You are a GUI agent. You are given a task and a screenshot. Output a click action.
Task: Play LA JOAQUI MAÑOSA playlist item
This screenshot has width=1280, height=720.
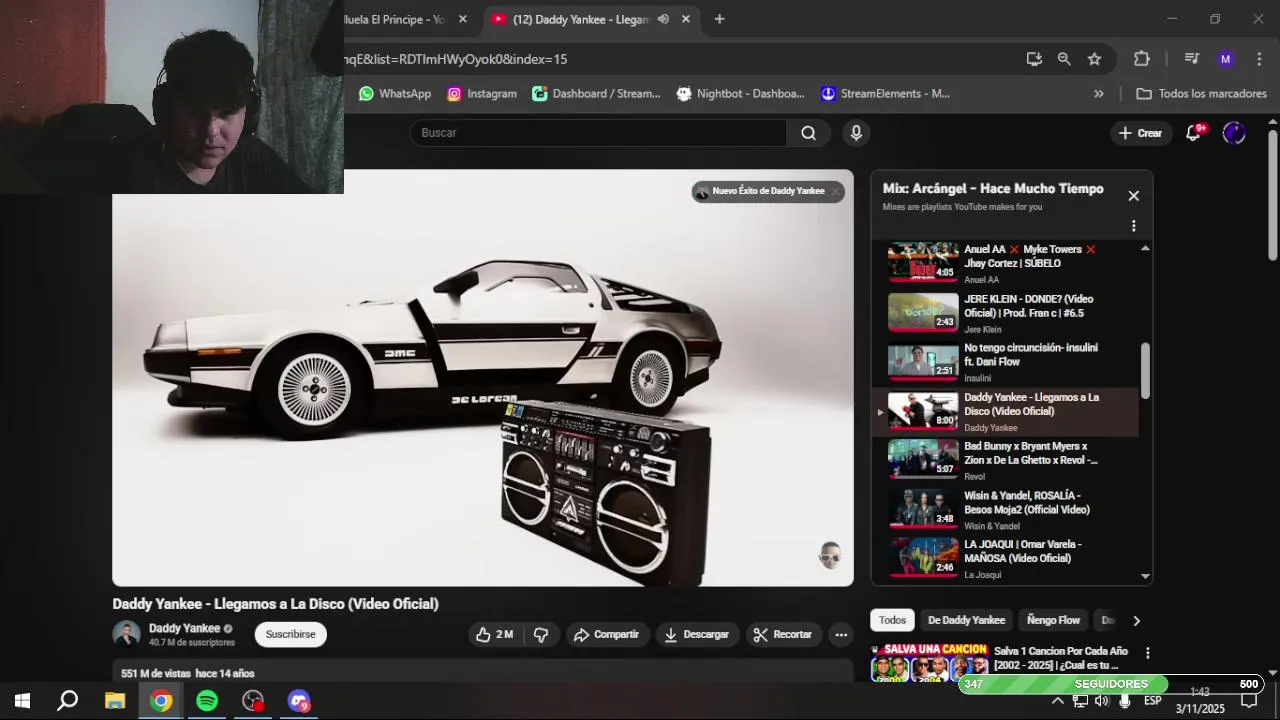click(x=1006, y=558)
